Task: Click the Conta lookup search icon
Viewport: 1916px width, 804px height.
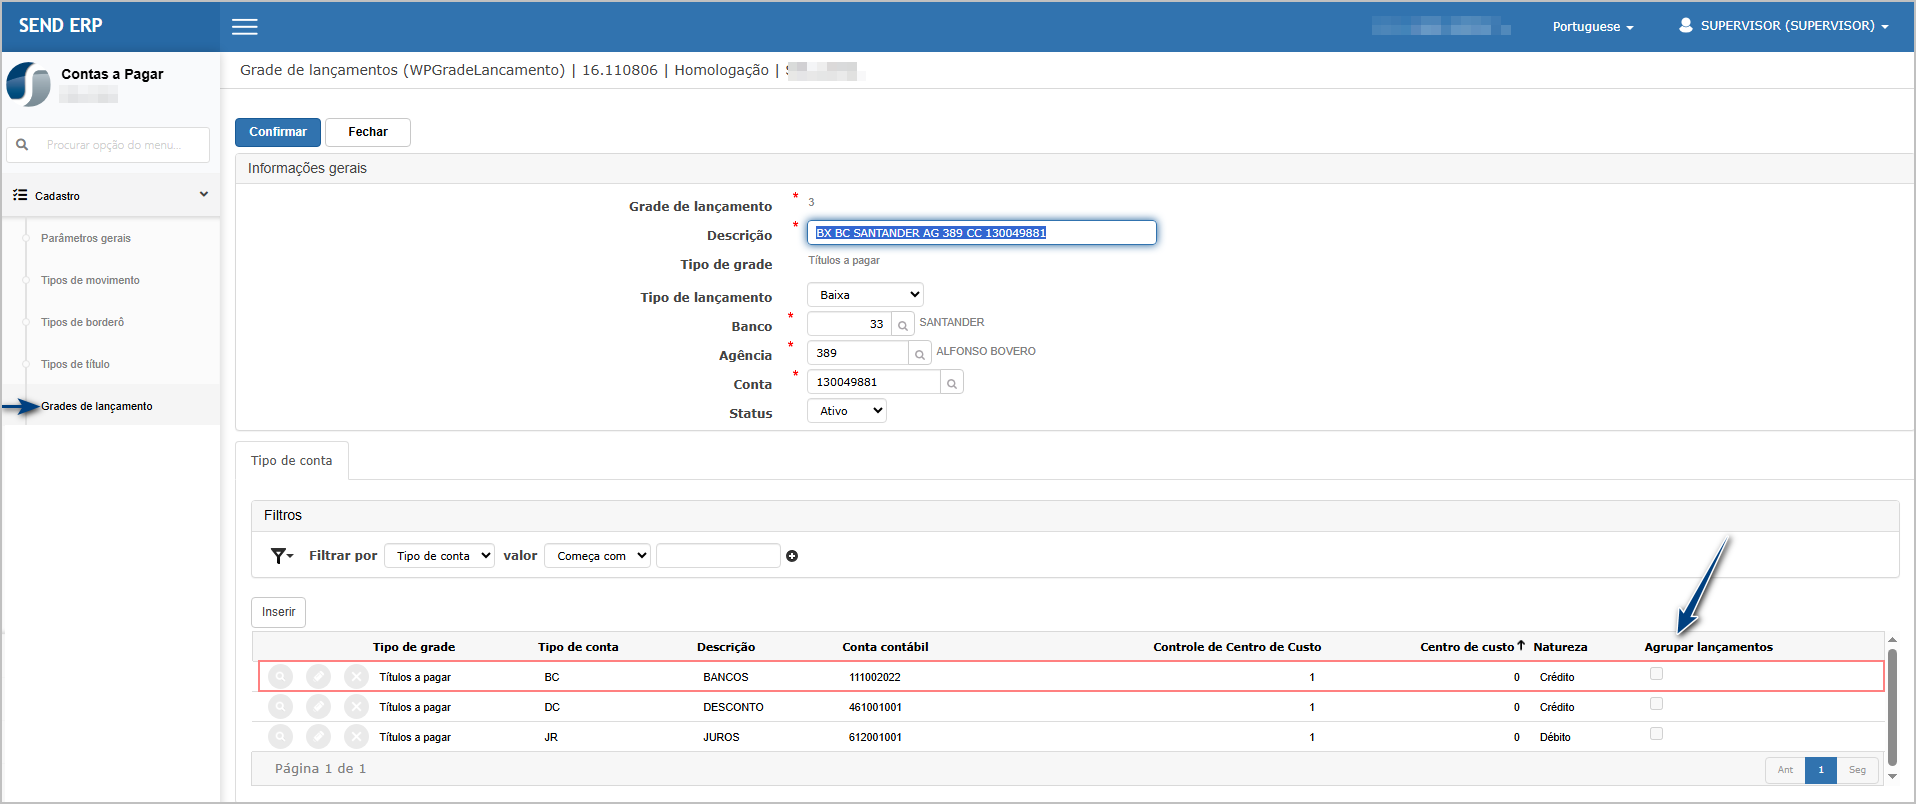Action: 952,383
